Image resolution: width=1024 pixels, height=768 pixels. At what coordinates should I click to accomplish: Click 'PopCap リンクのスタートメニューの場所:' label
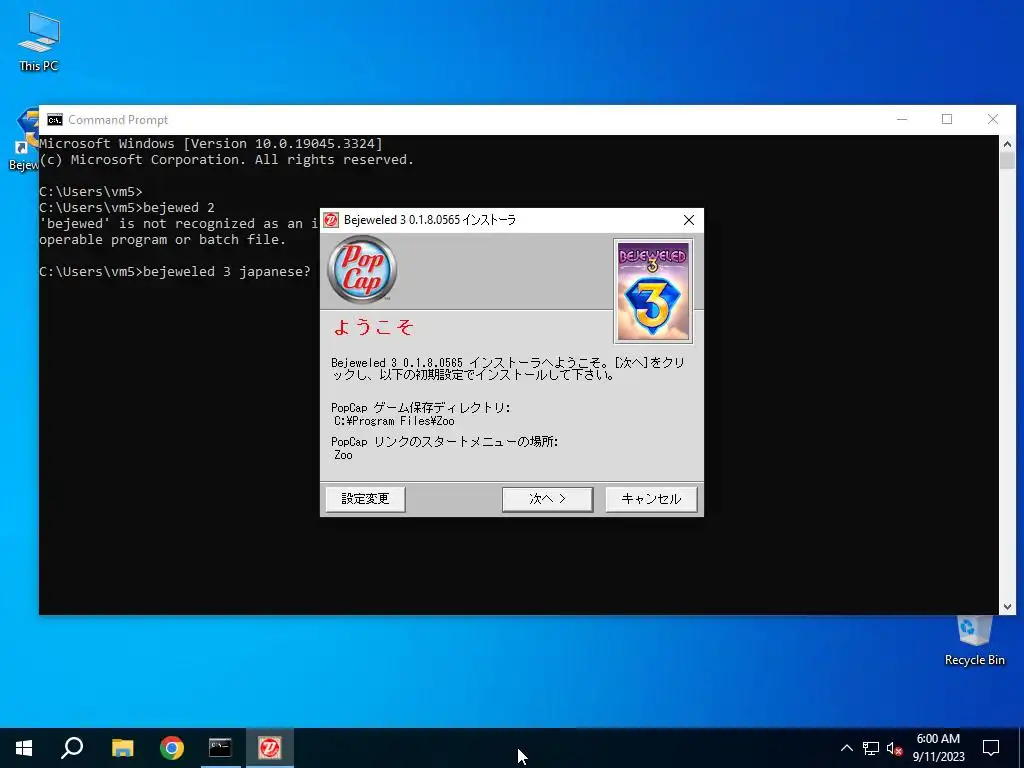pyautogui.click(x=445, y=441)
